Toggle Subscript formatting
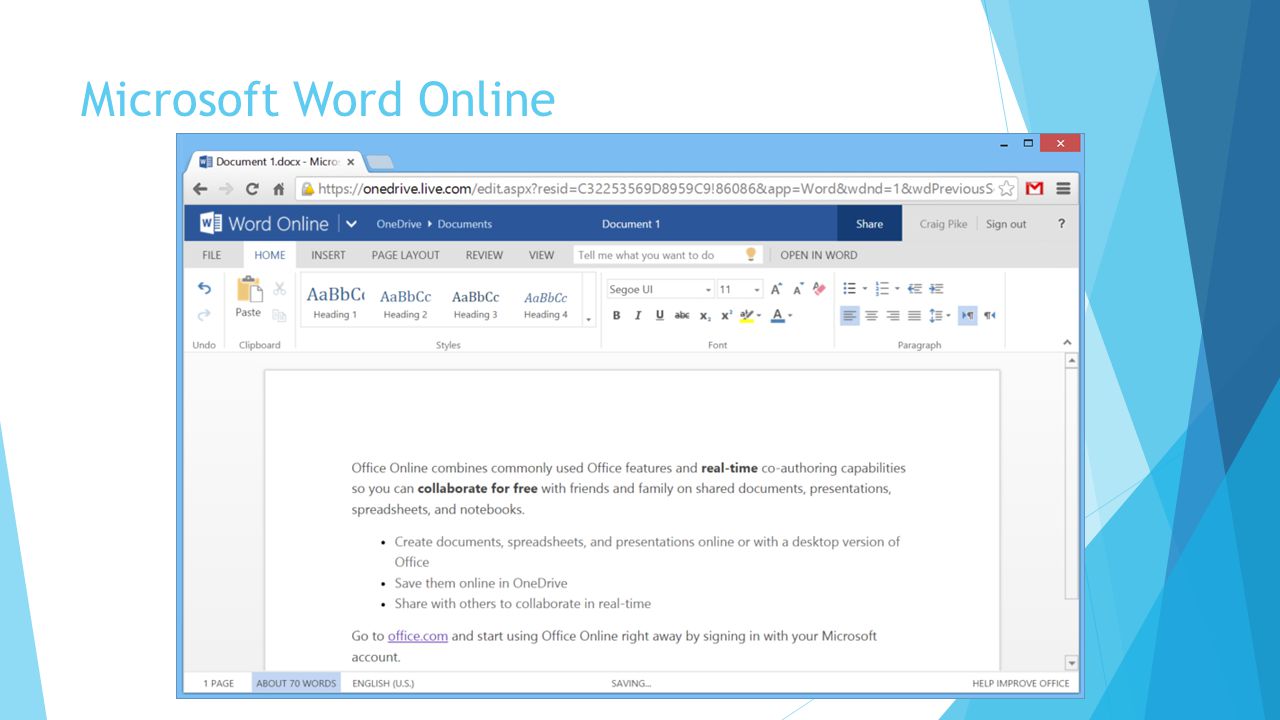Viewport: 1280px width, 720px height. (705, 316)
